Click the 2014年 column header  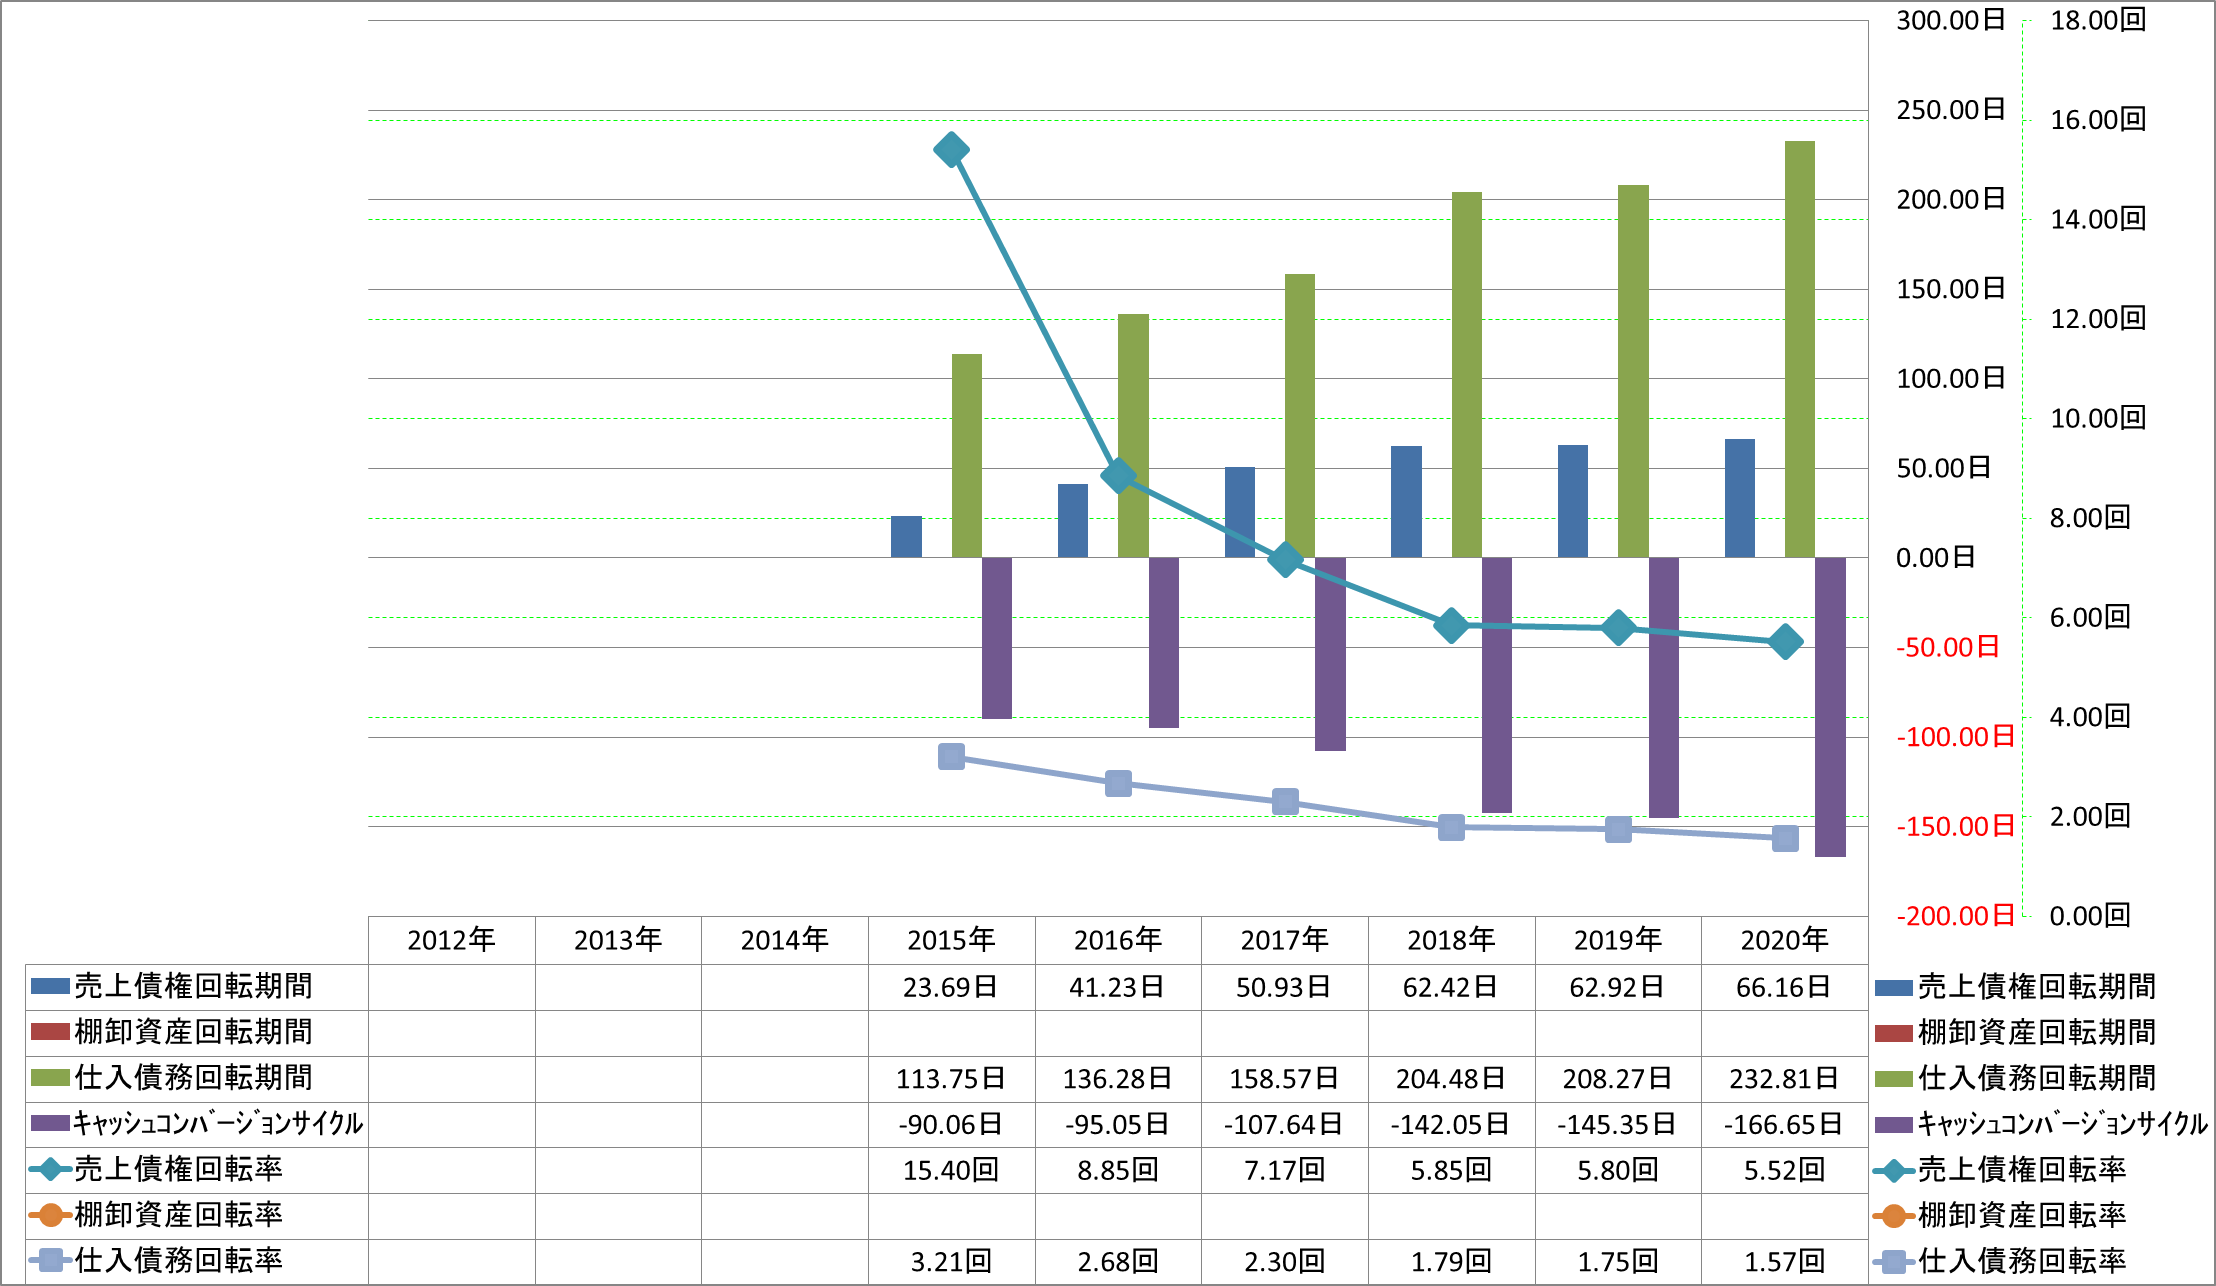click(785, 940)
